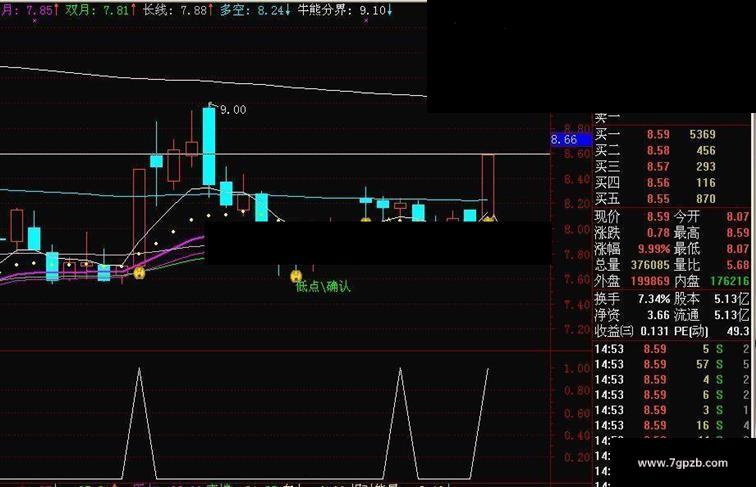Image resolution: width=756 pixels, height=487 pixels.
Task: Click the 多空: 8.24 indicator value
Action: click(x=255, y=10)
